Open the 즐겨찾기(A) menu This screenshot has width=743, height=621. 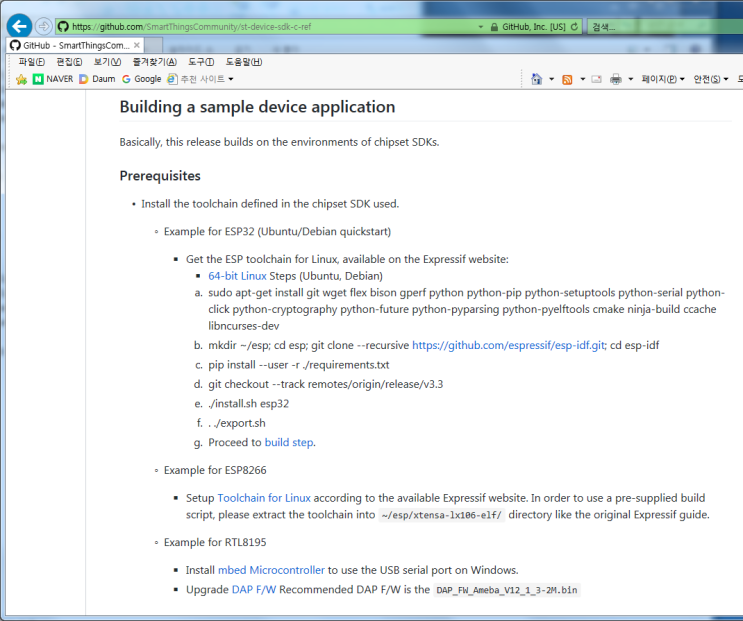pyautogui.click(x=154, y=62)
